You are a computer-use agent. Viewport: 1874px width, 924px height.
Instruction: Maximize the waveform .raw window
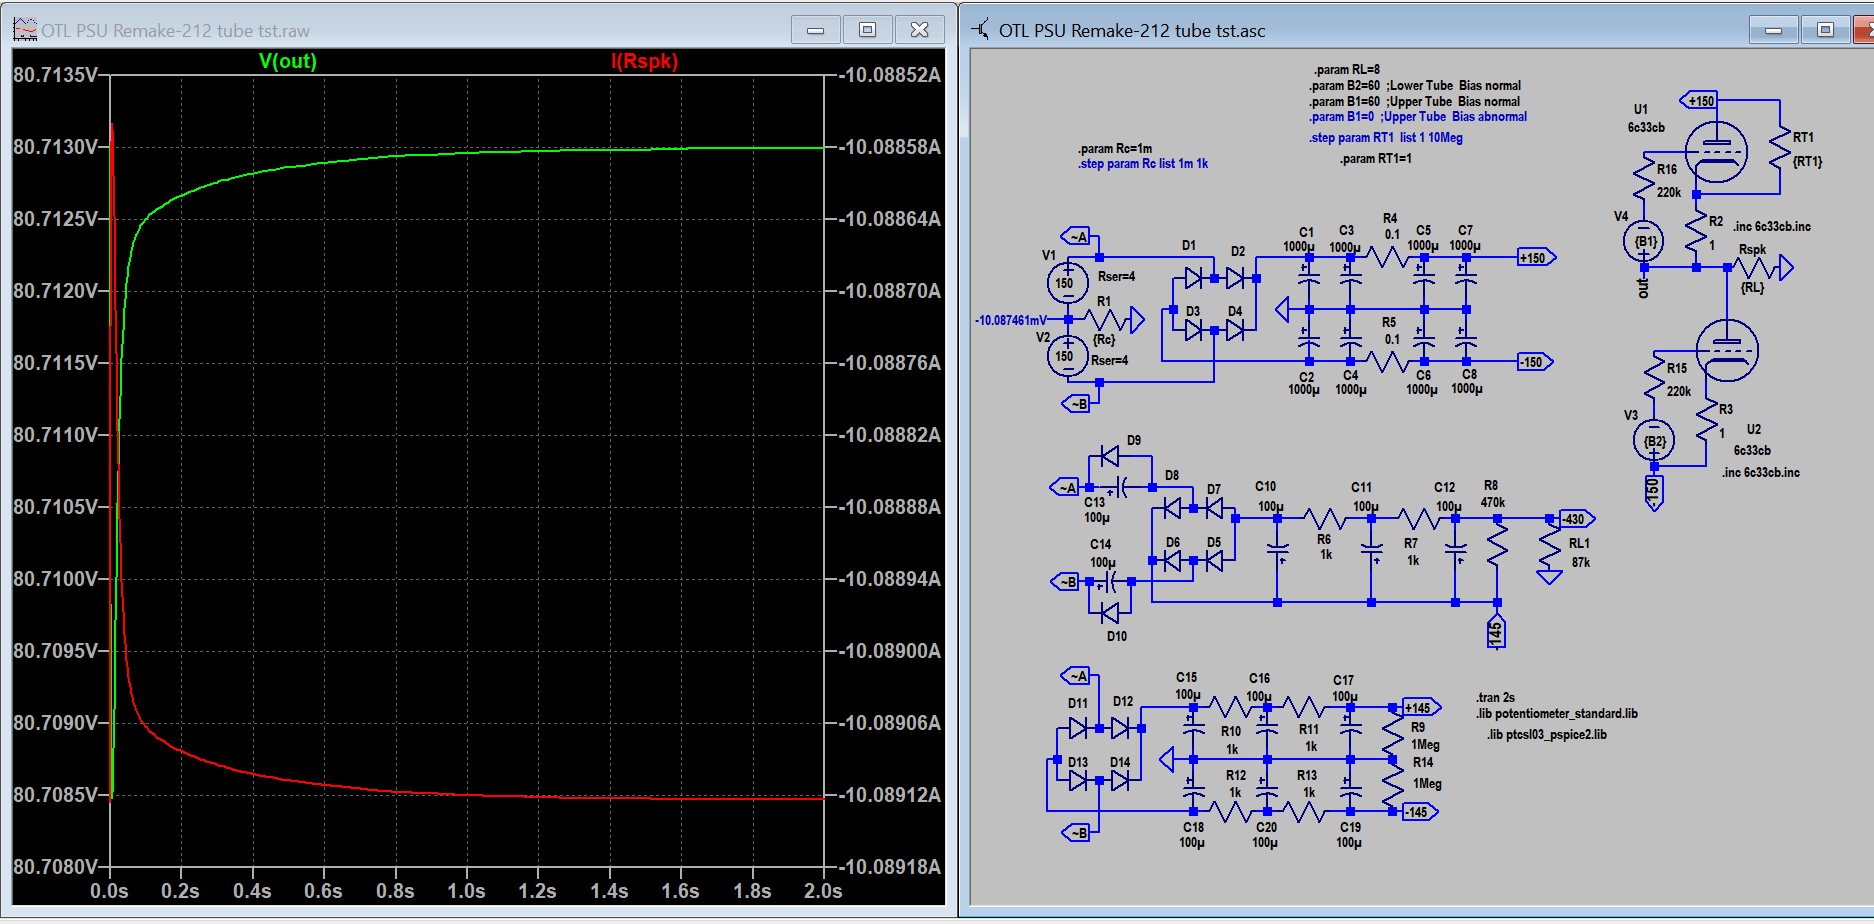coord(867,30)
